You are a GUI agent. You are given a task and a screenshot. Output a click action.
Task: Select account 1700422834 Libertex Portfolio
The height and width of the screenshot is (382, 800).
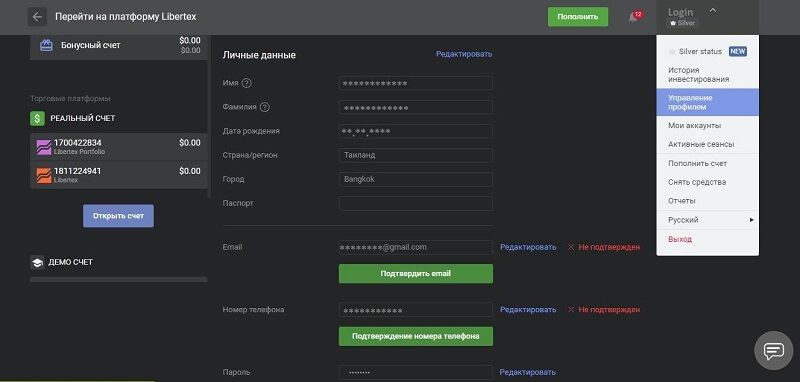[x=118, y=147]
